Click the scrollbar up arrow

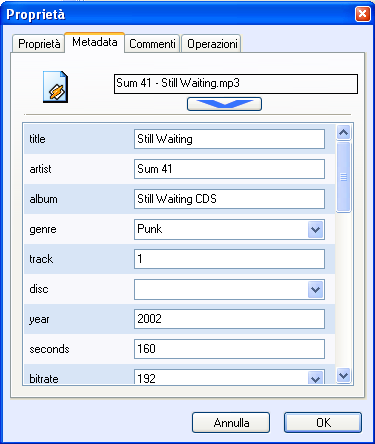(x=344, y=133)
